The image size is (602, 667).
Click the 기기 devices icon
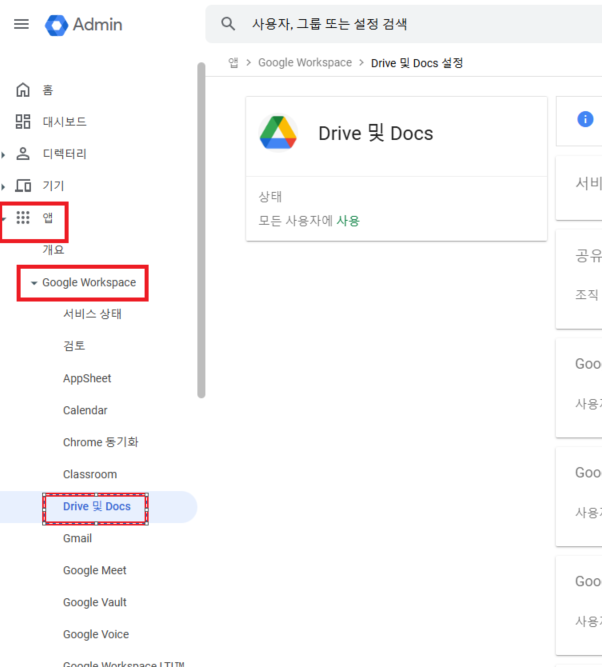point(23,185)
